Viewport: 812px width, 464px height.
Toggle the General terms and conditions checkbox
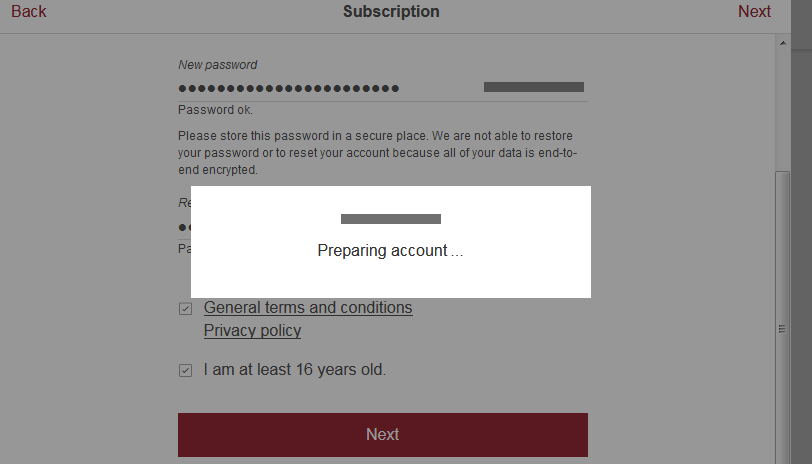coord(185,309)
